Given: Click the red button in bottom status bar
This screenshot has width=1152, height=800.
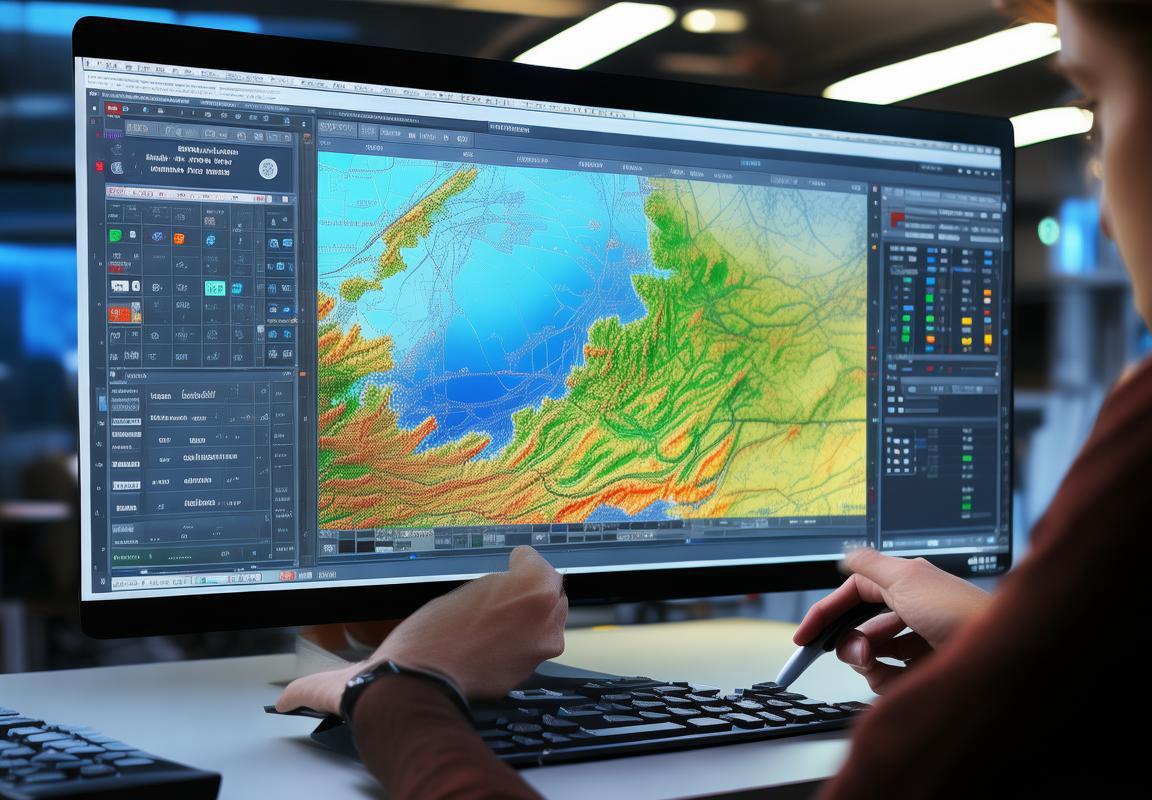Looking at the screenshot, I should point(287,575).
